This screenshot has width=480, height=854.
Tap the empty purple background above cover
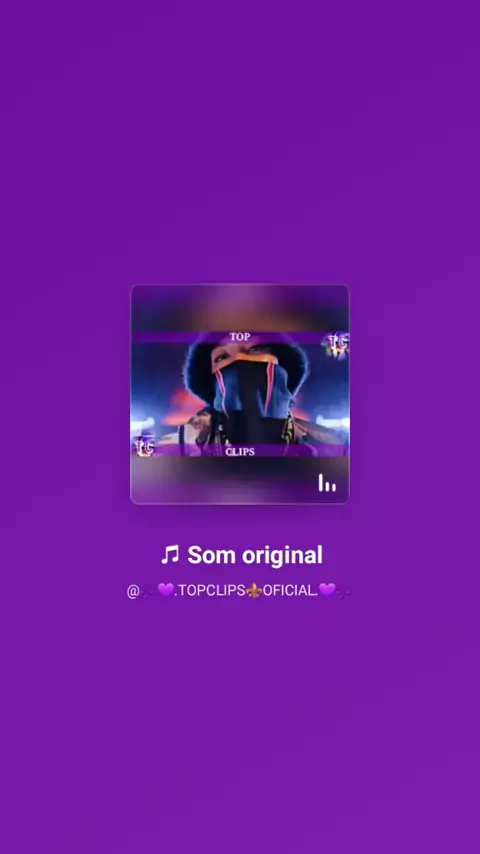[x=240, y=142]
